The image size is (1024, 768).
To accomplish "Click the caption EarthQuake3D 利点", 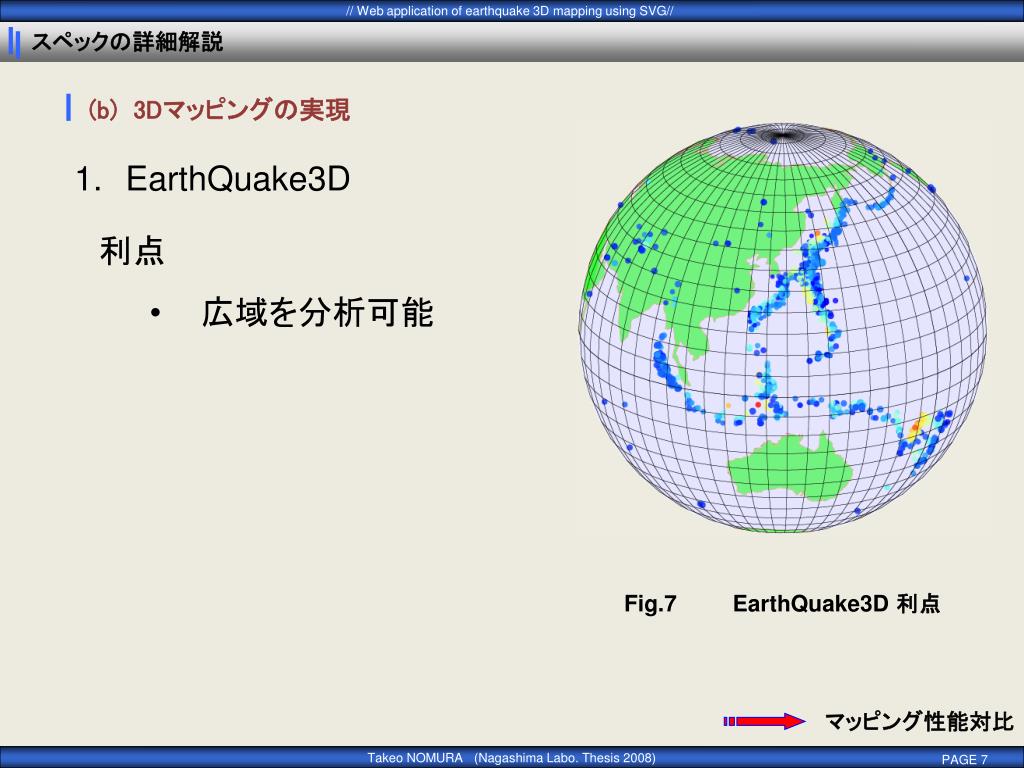I will [837, 603].
